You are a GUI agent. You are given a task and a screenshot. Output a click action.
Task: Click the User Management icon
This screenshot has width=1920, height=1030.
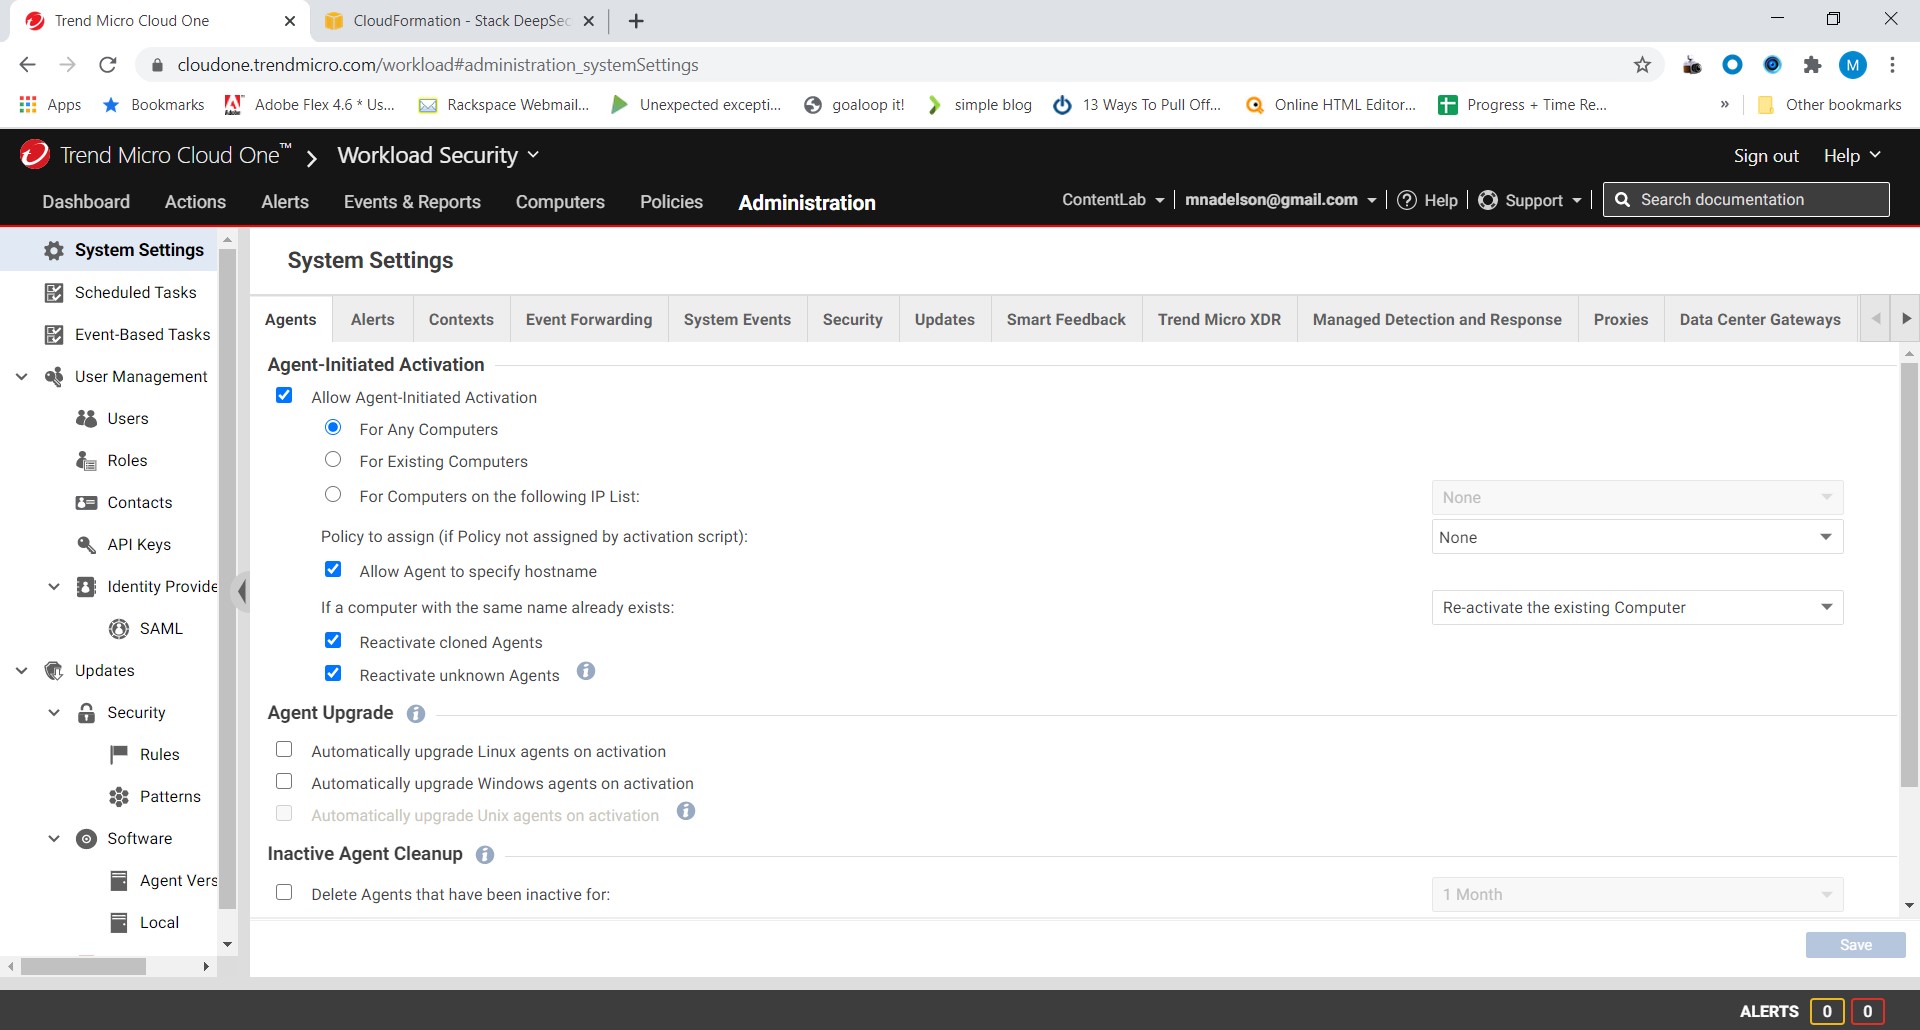pyautogui.click(x=54, y=376)
